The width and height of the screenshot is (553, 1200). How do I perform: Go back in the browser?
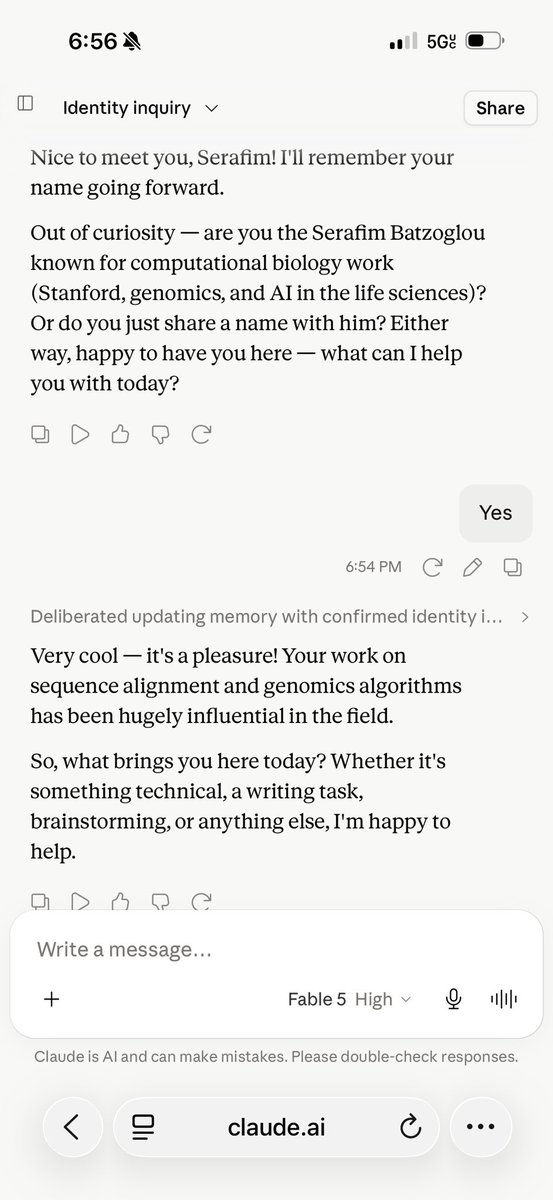coord(71,1127)
